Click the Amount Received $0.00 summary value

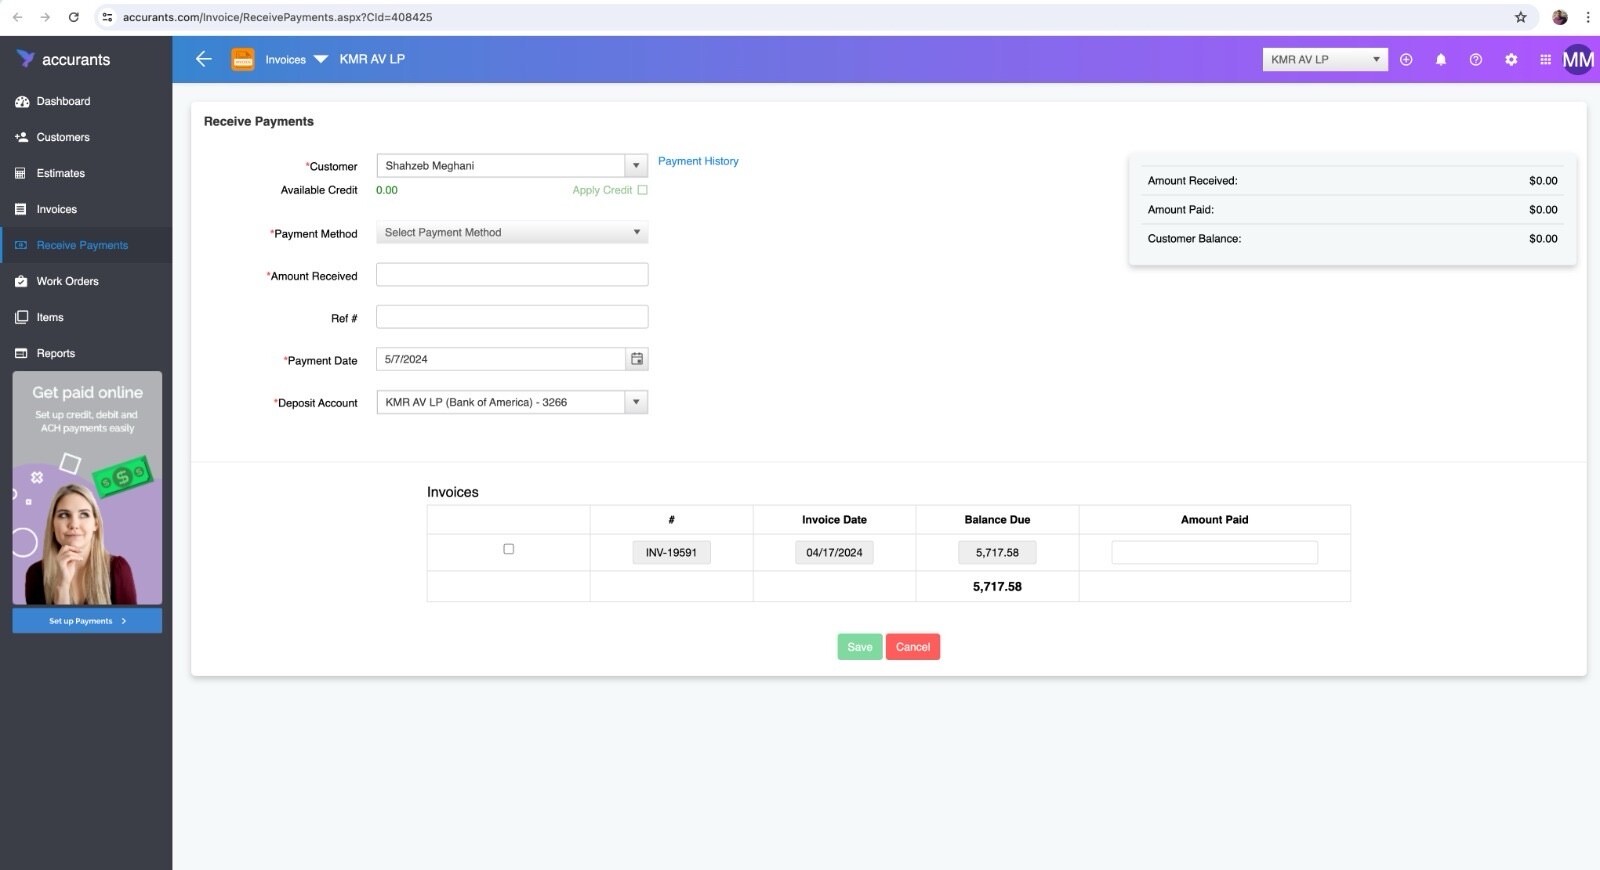[1543, 181]
